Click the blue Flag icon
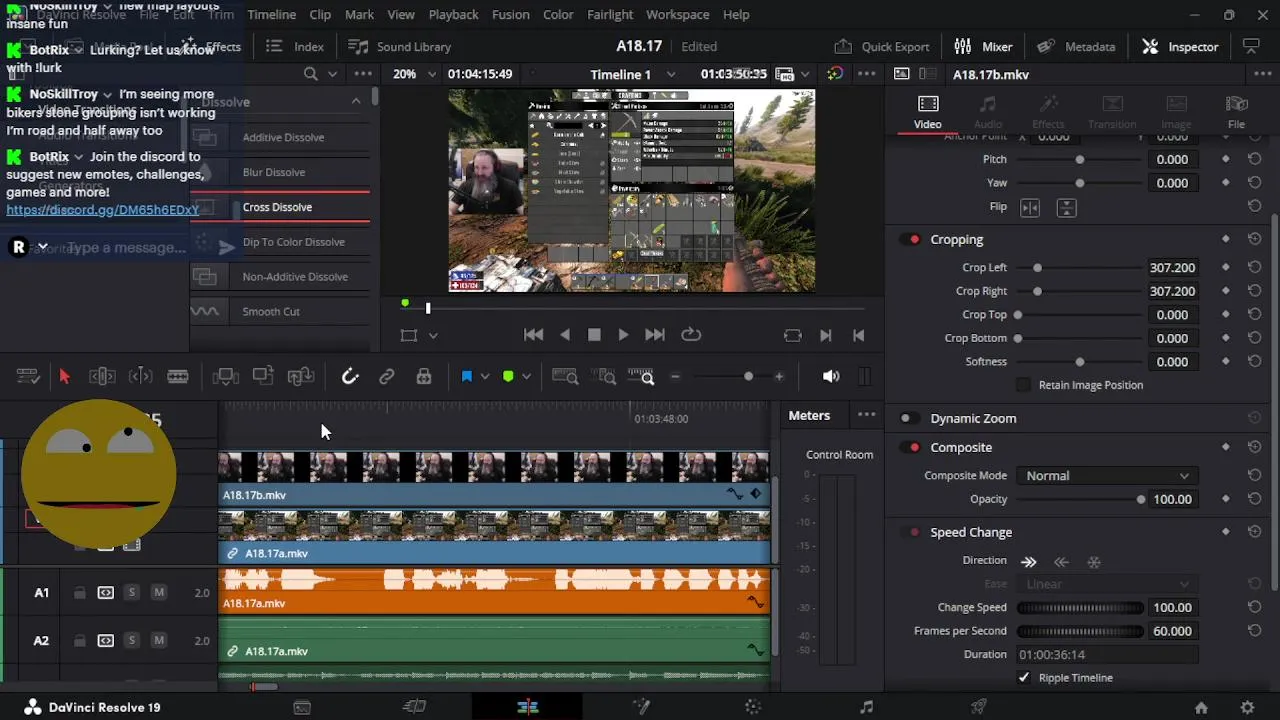This screenshot has height=720, width=1280. [466, 376]
